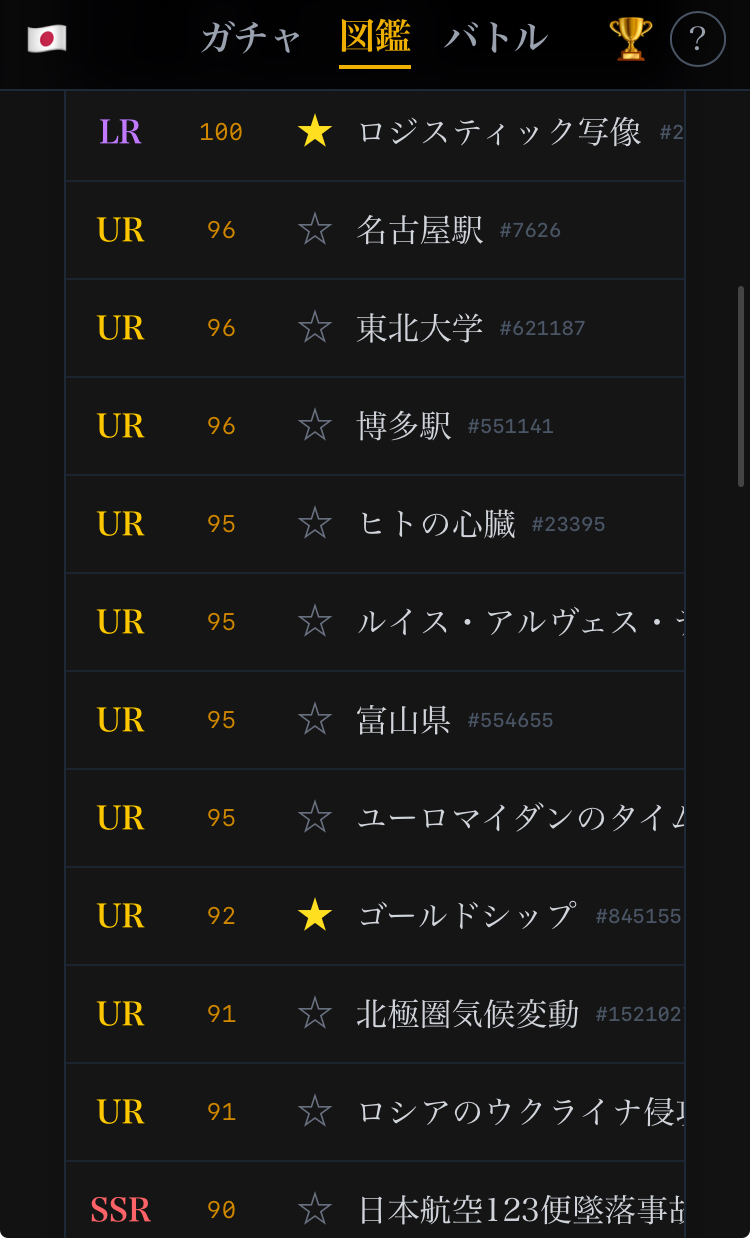Click the question mark help button
This screenshot has width=750, height=1238.
(697, 39)
